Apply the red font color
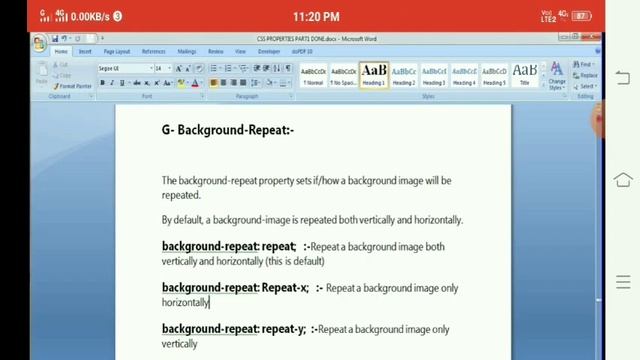Image resolution: width=640 pixels, height=360 pixels. click(195, 83)
